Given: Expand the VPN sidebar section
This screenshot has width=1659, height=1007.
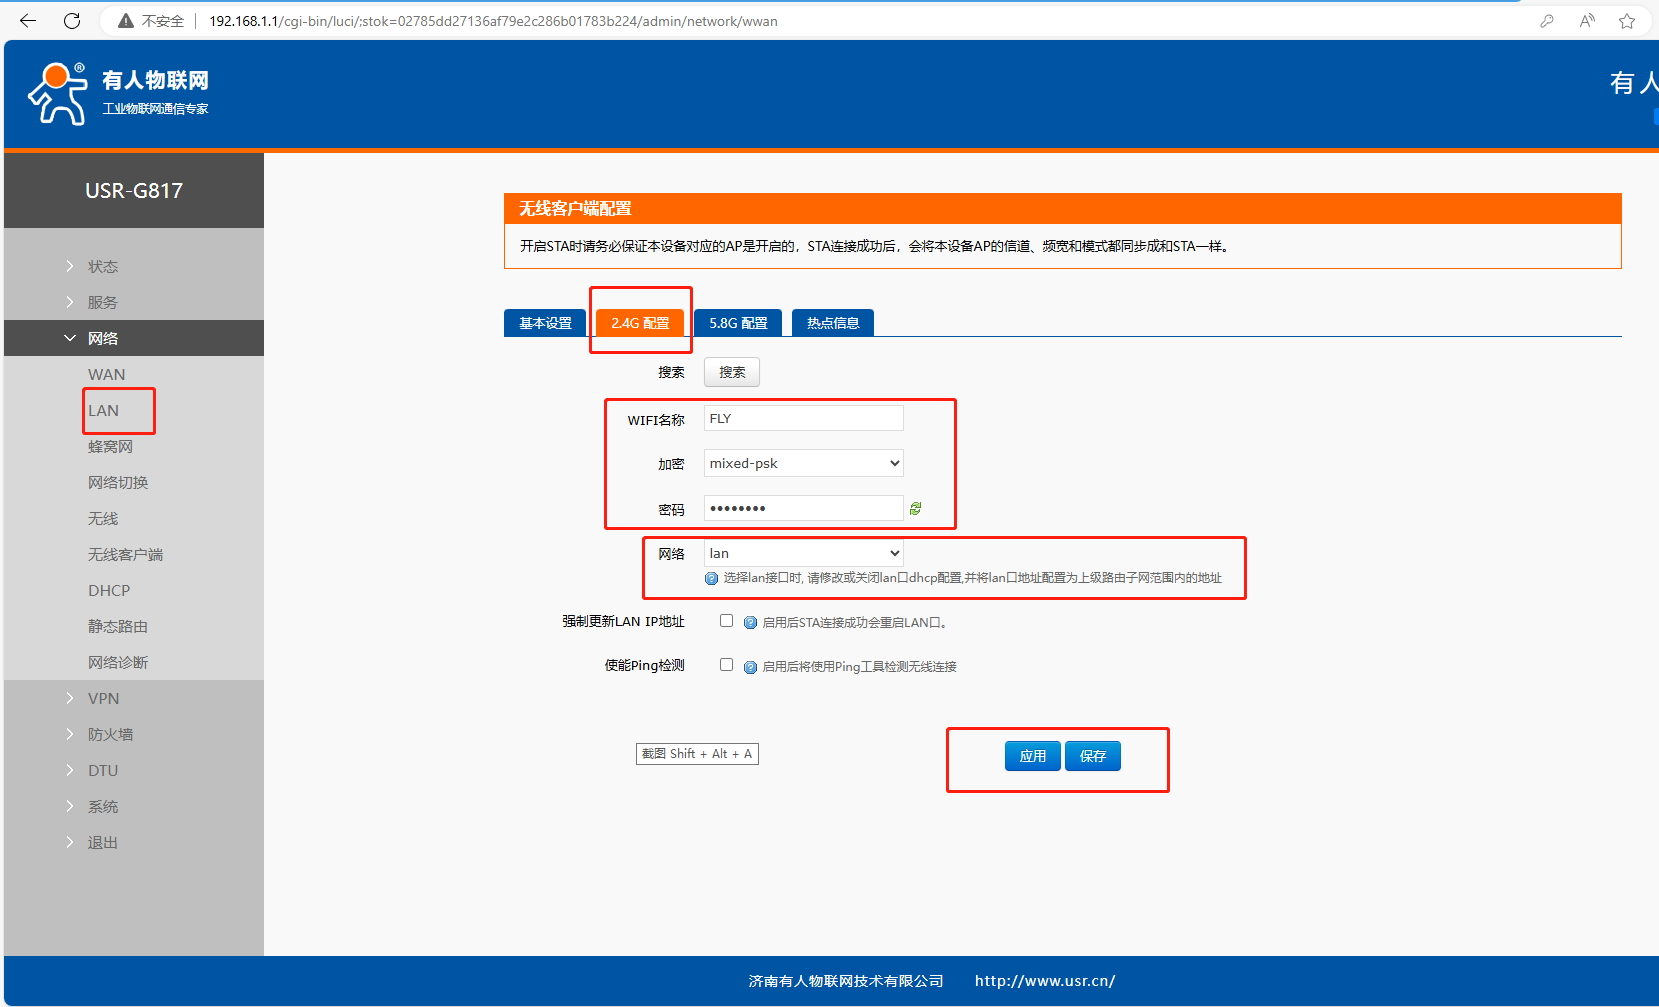Looking at the screenshot, I should [x=103, y=698].
